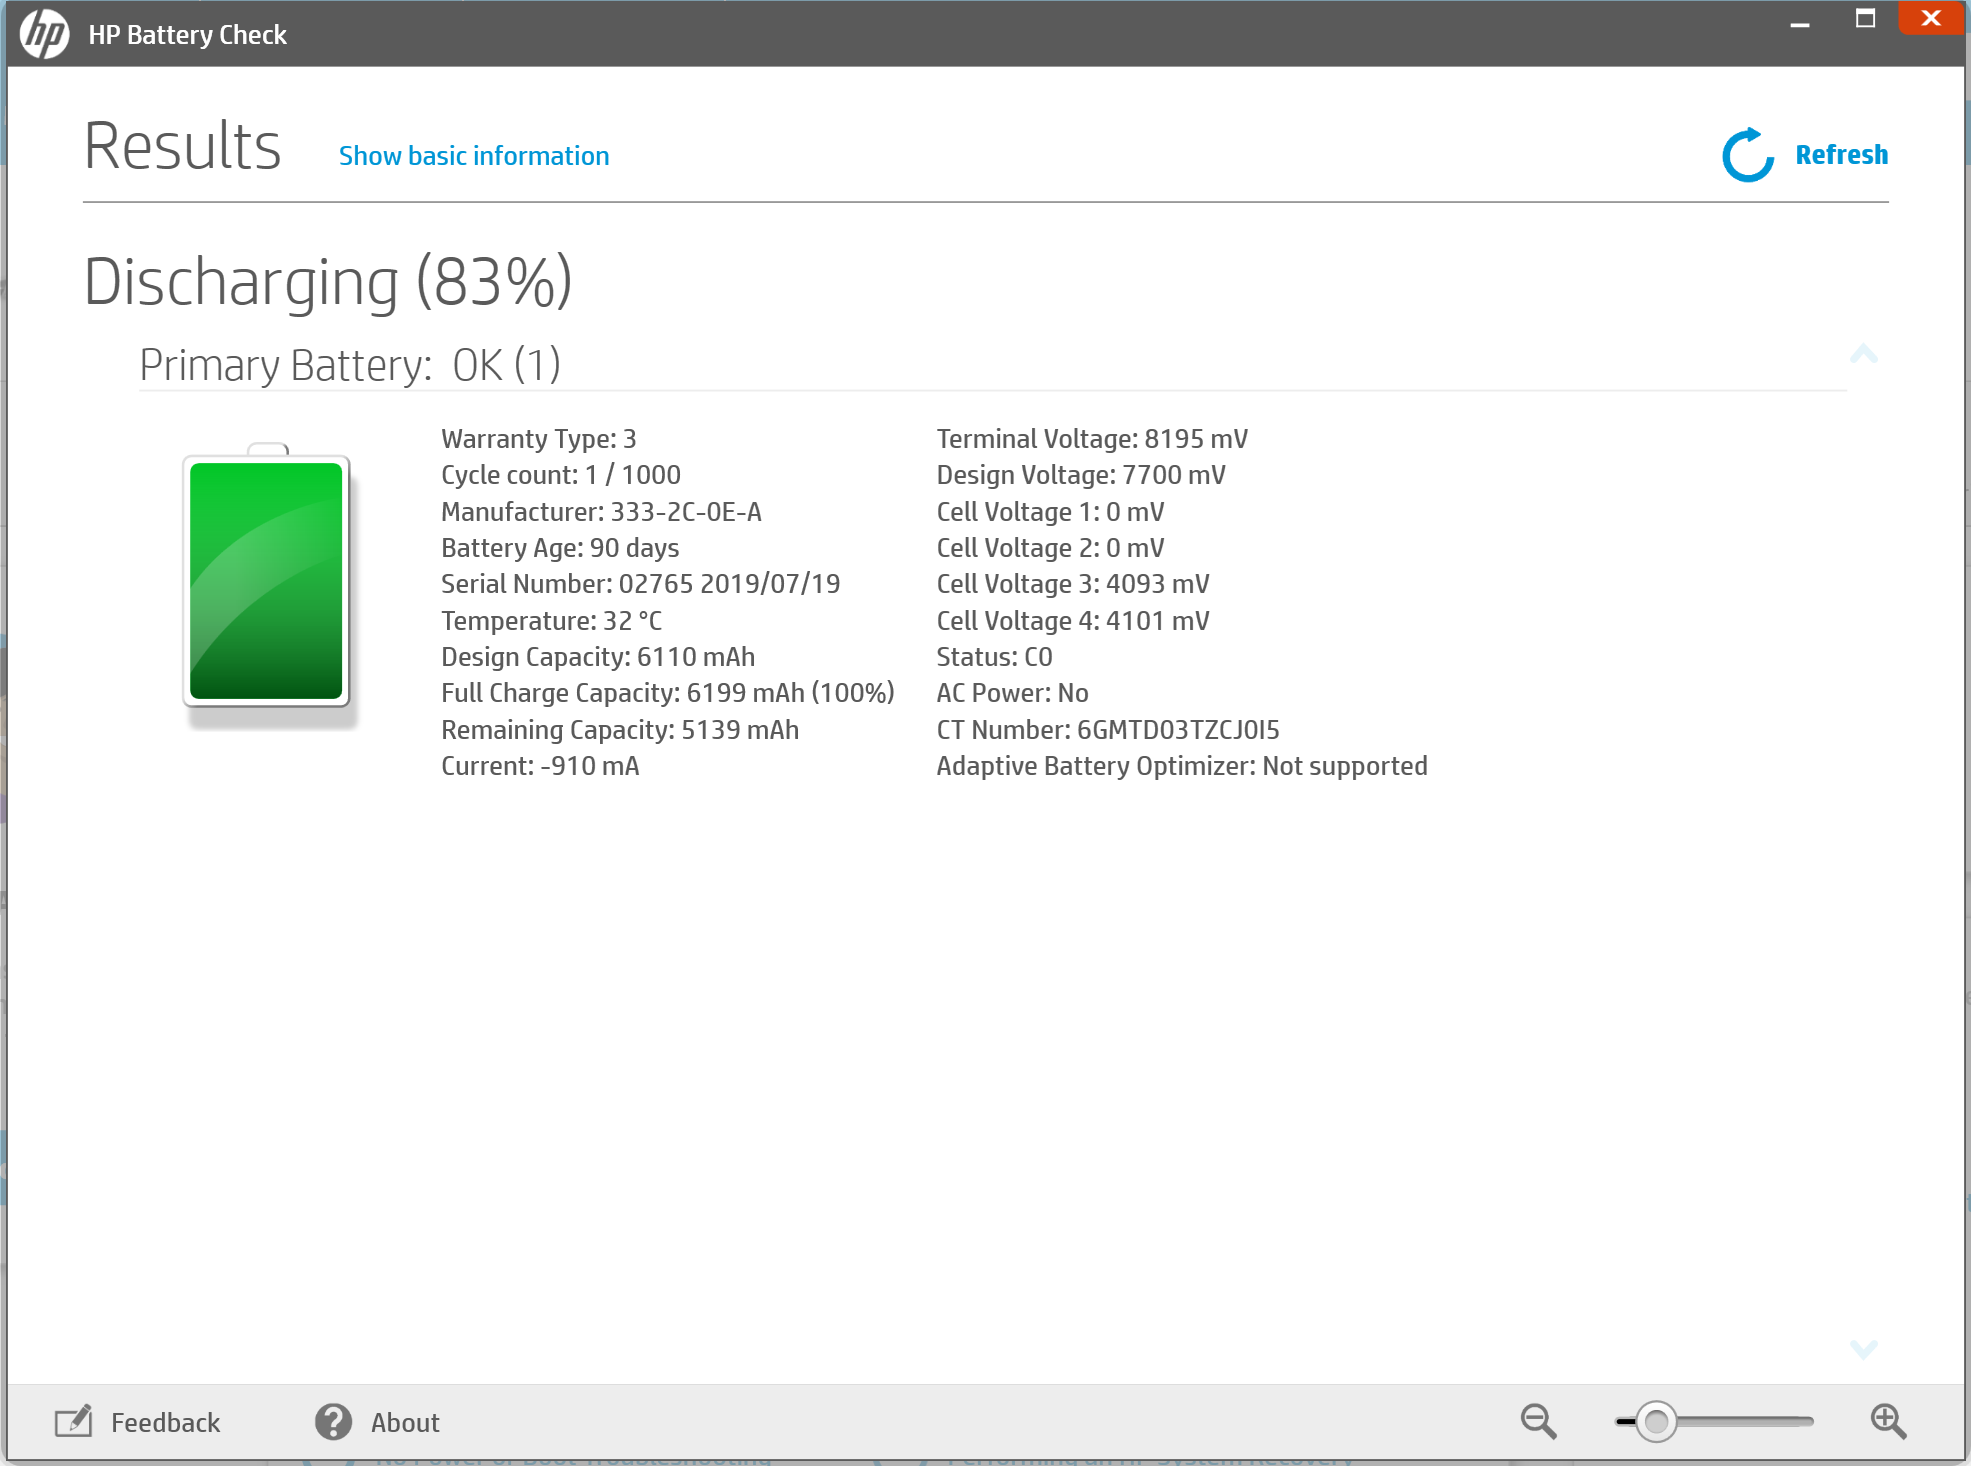Image resolution: width=1971 pixels, height=1466 pixels.
Task: Click the zoom slider handle
Action: pos(1656,1421)
